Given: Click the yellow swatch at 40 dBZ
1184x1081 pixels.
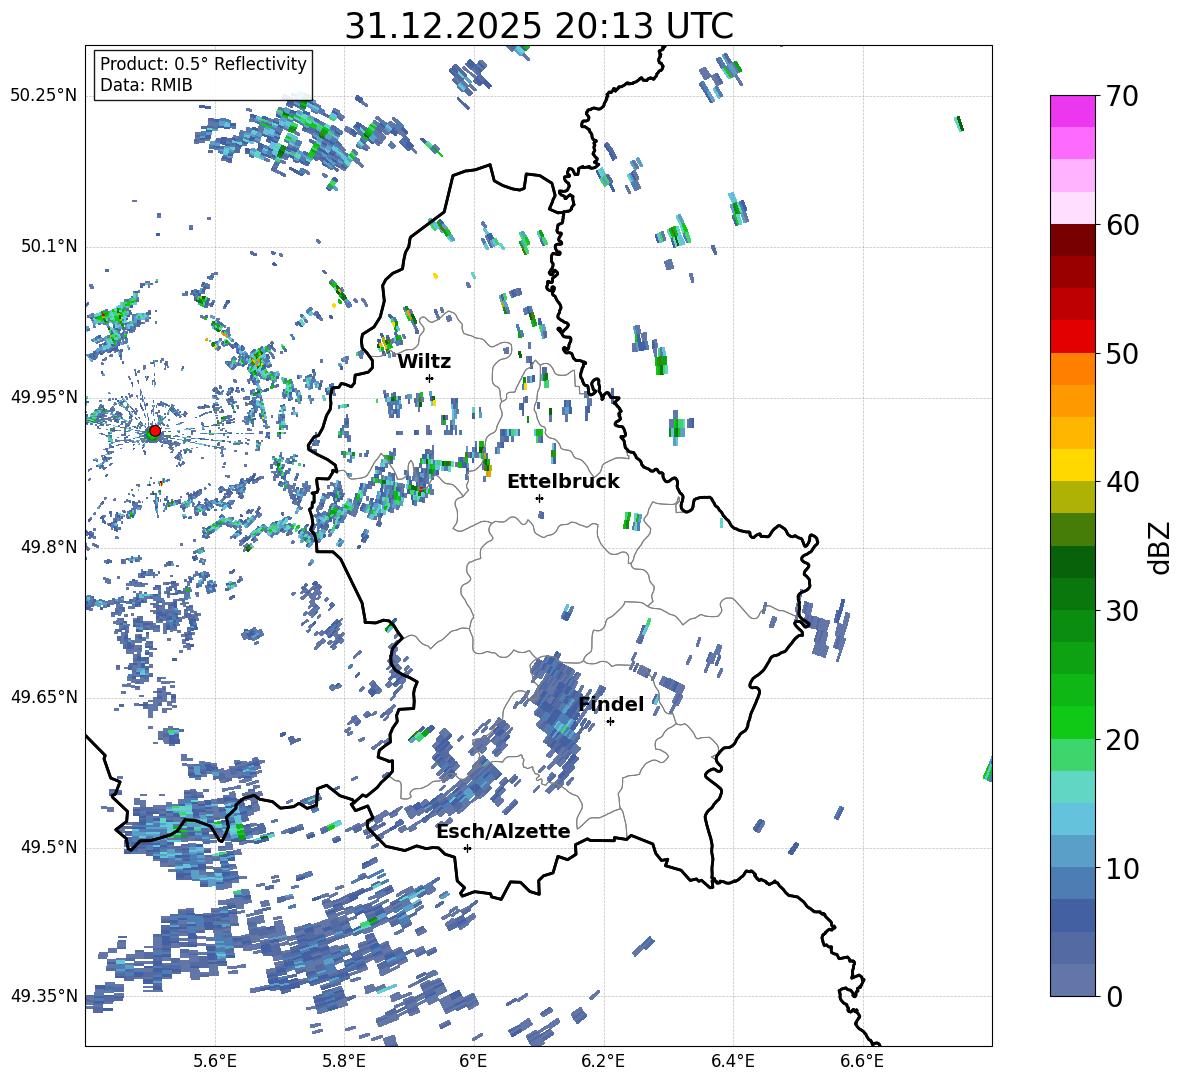Looking at the screenshot, I should coord(1073,465).
